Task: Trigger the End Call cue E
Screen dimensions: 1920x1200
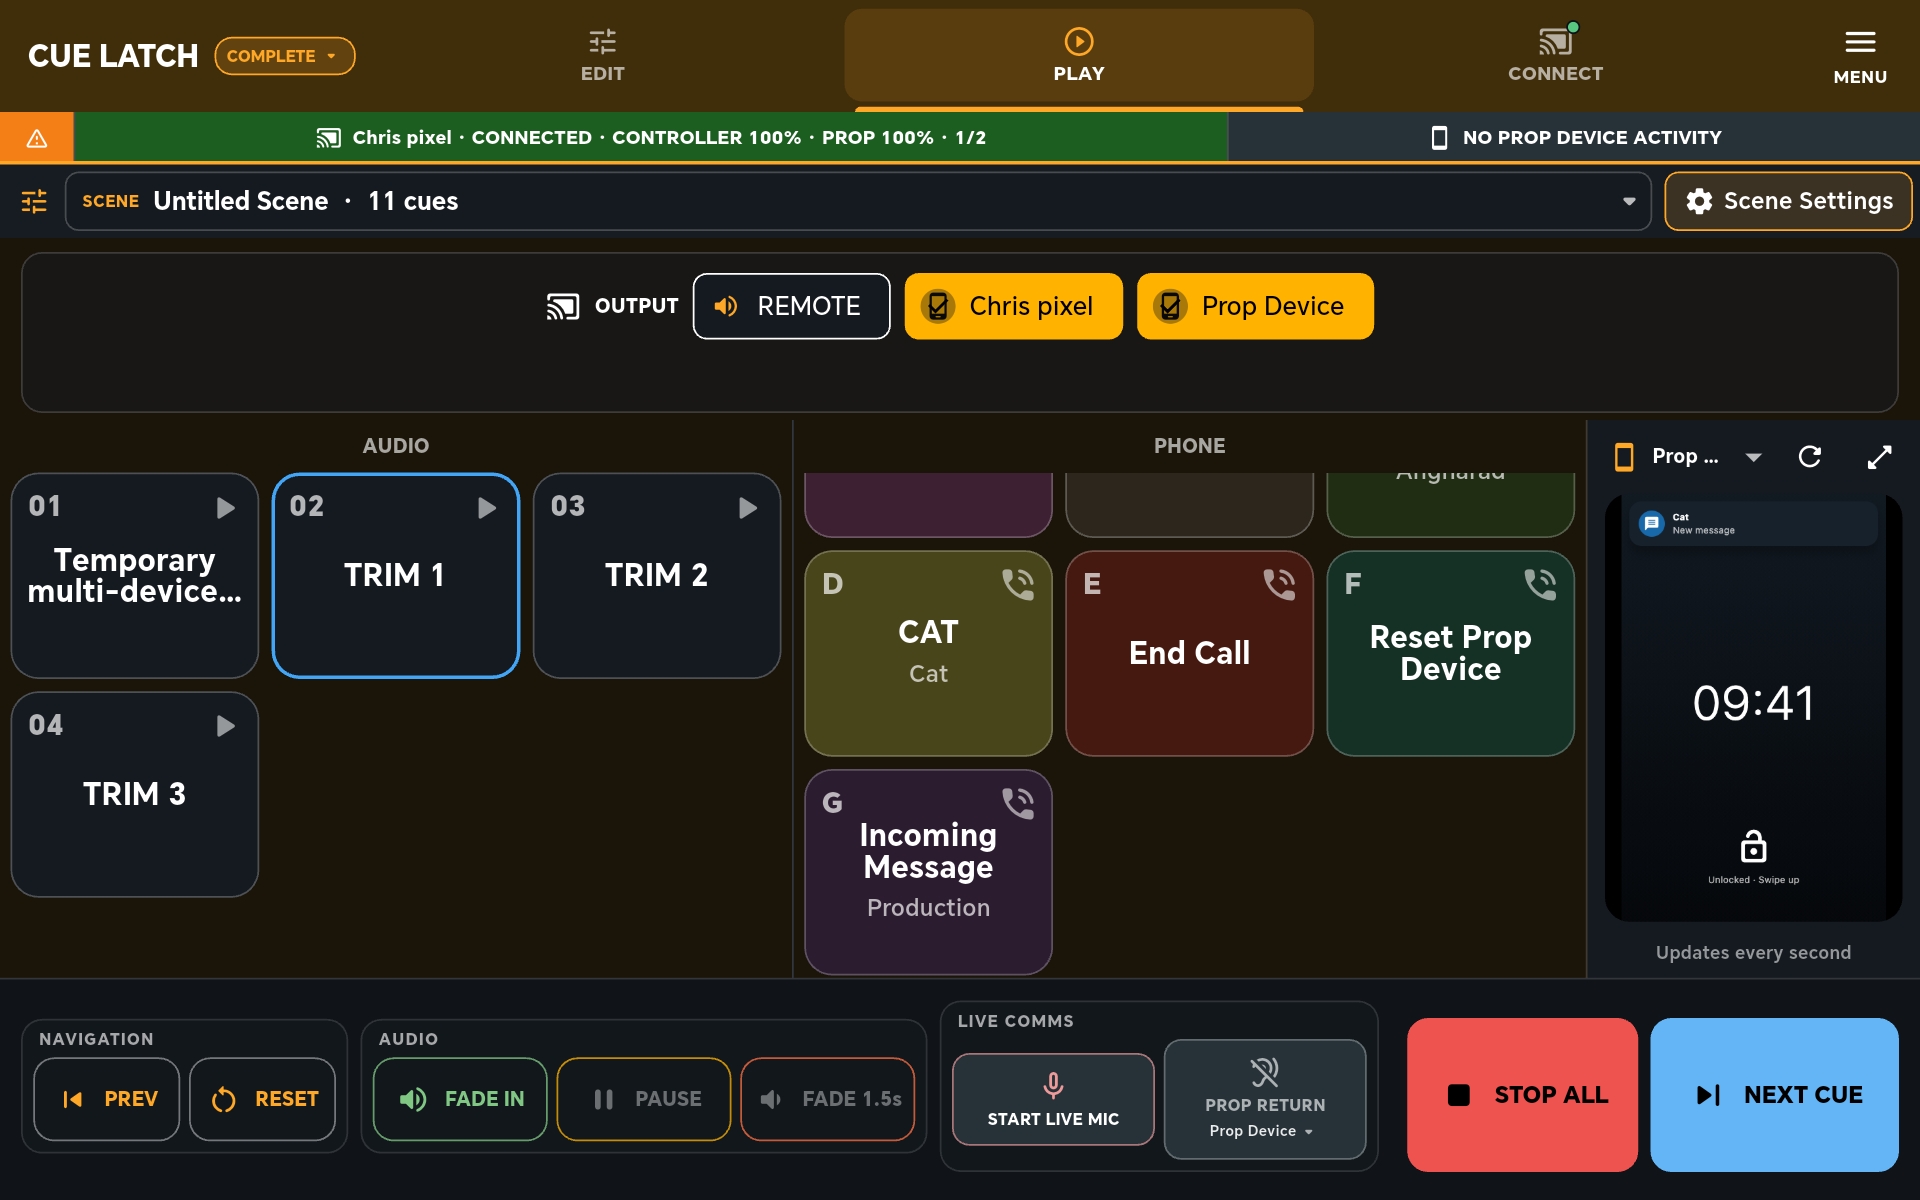Action: [1189, 653]
